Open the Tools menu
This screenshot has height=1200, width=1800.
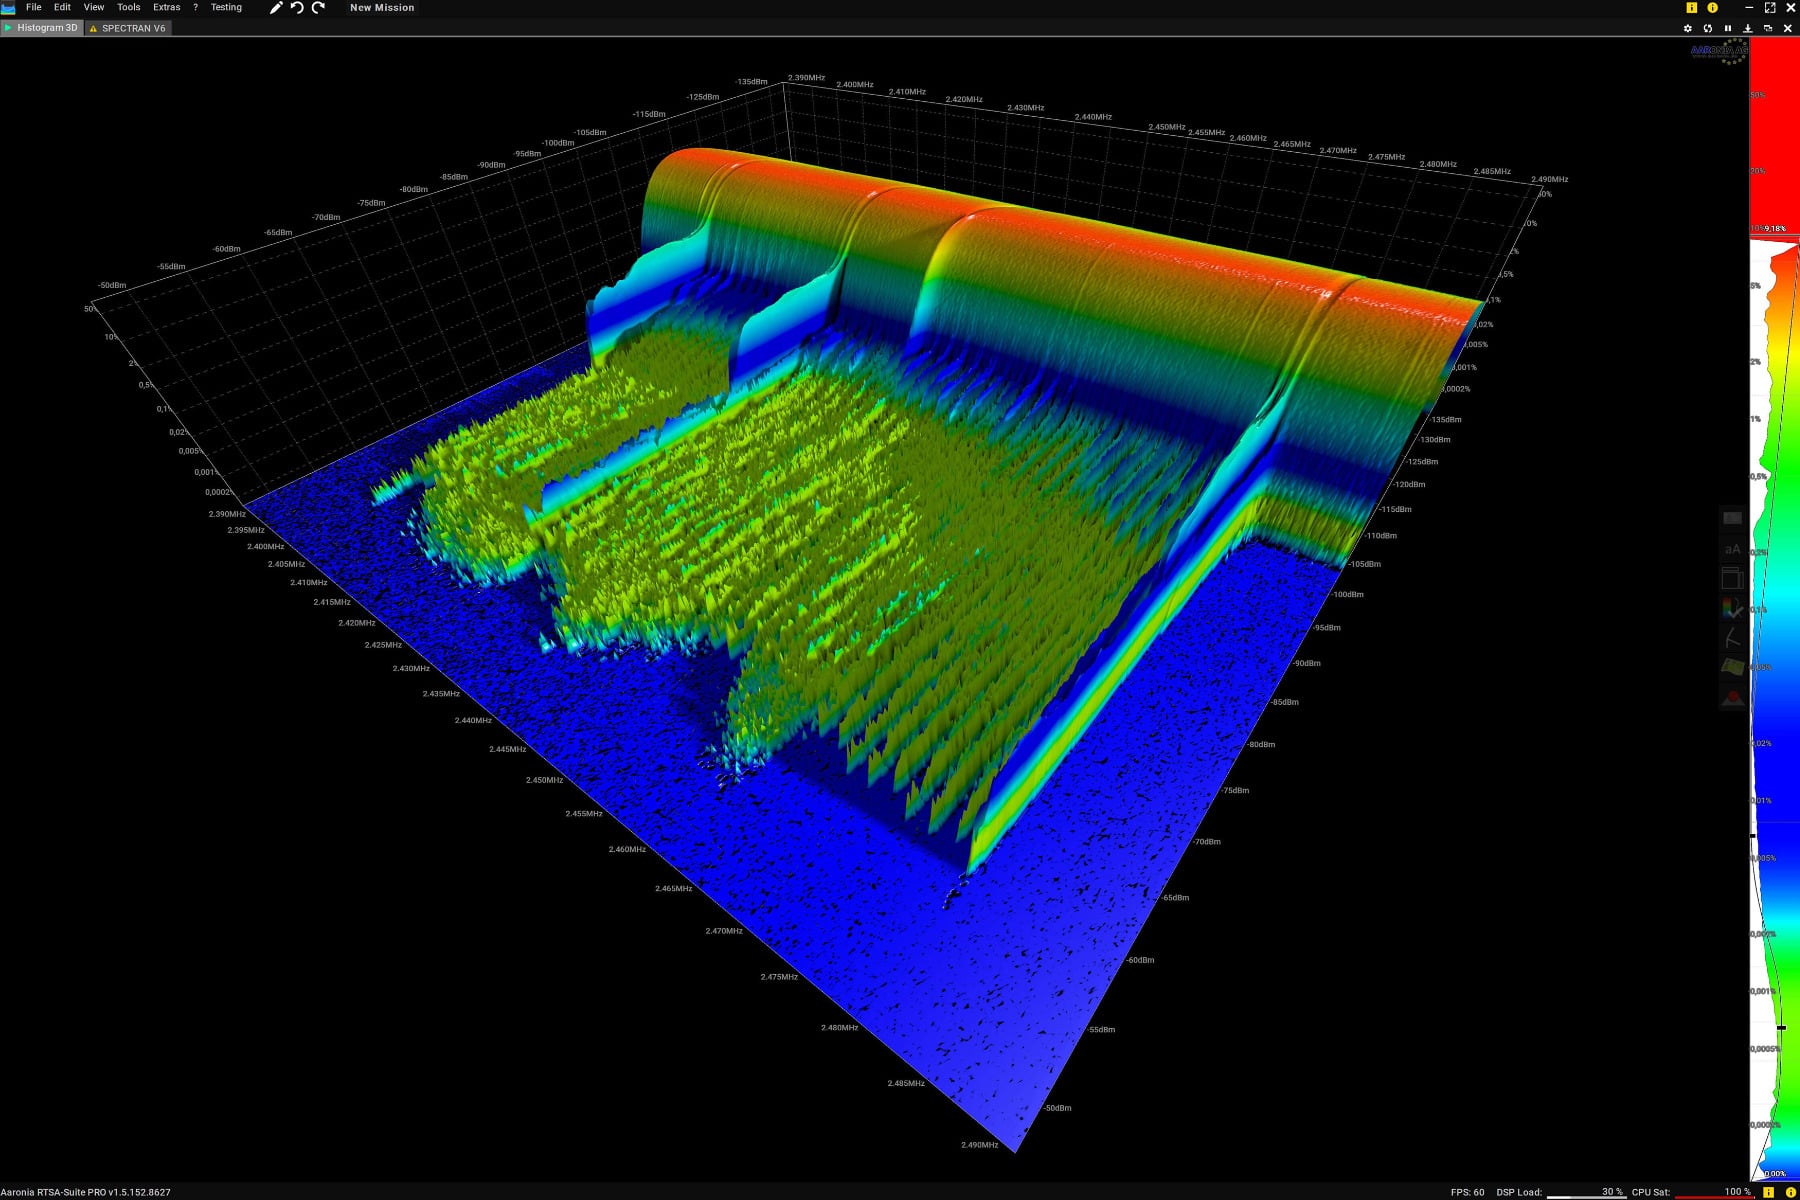click(128, 7)
